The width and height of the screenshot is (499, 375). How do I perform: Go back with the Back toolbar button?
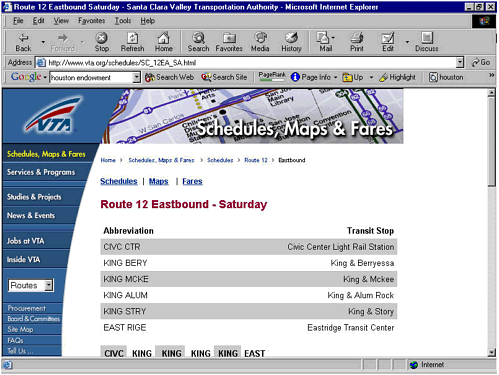pos(23,42)
